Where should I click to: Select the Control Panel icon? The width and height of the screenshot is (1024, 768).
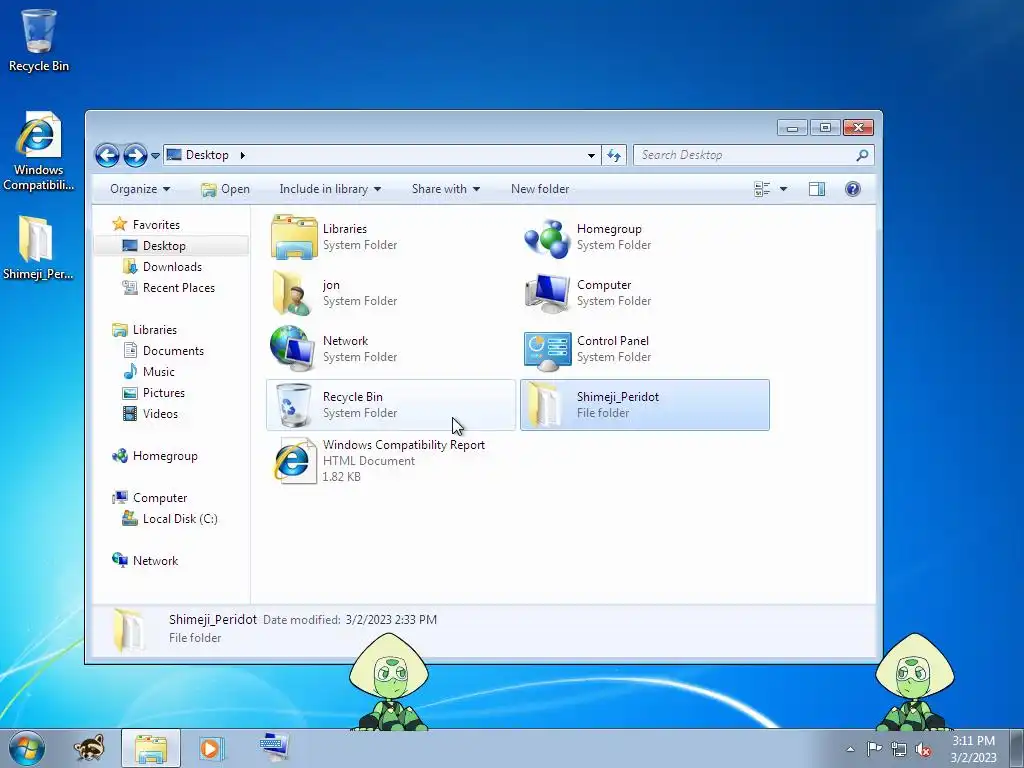(547, 350)
